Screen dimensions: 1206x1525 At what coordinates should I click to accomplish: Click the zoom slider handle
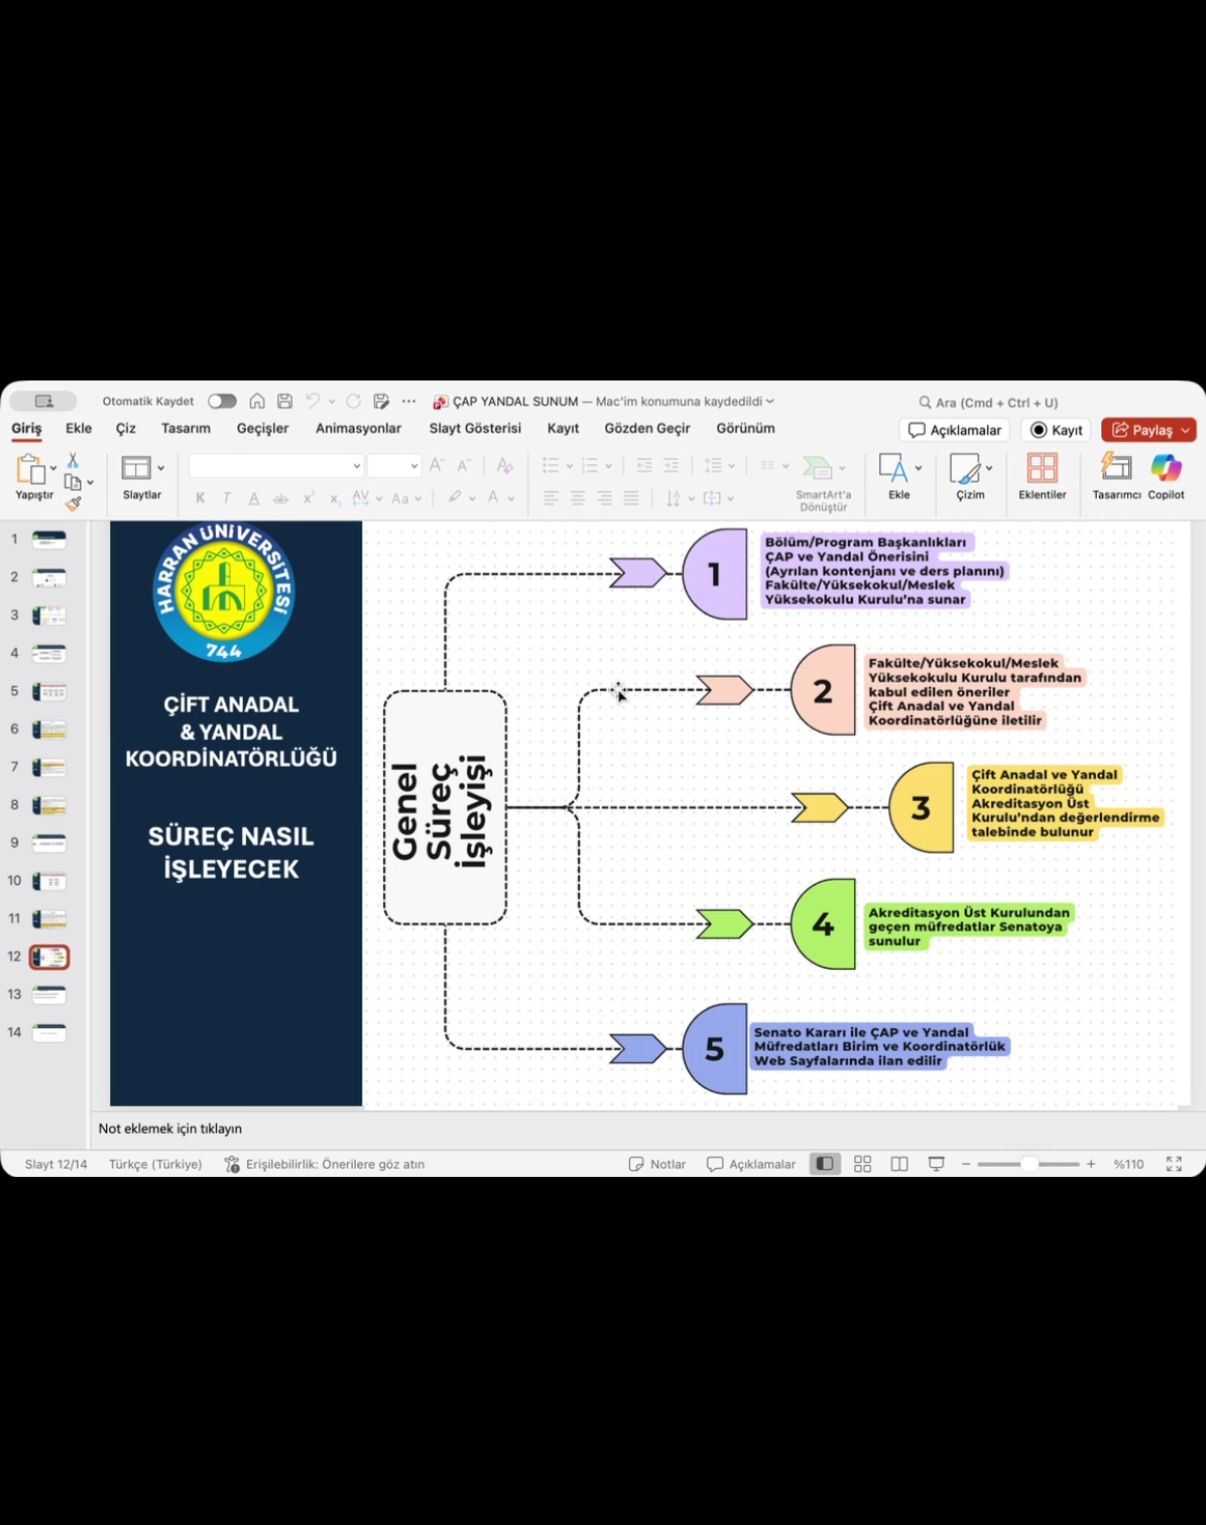(1028, 1164)
